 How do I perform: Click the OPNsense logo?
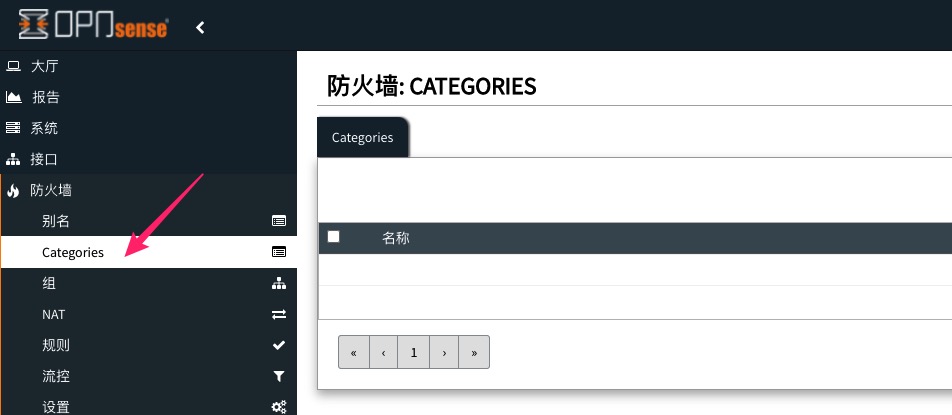[x=92, y=25]
